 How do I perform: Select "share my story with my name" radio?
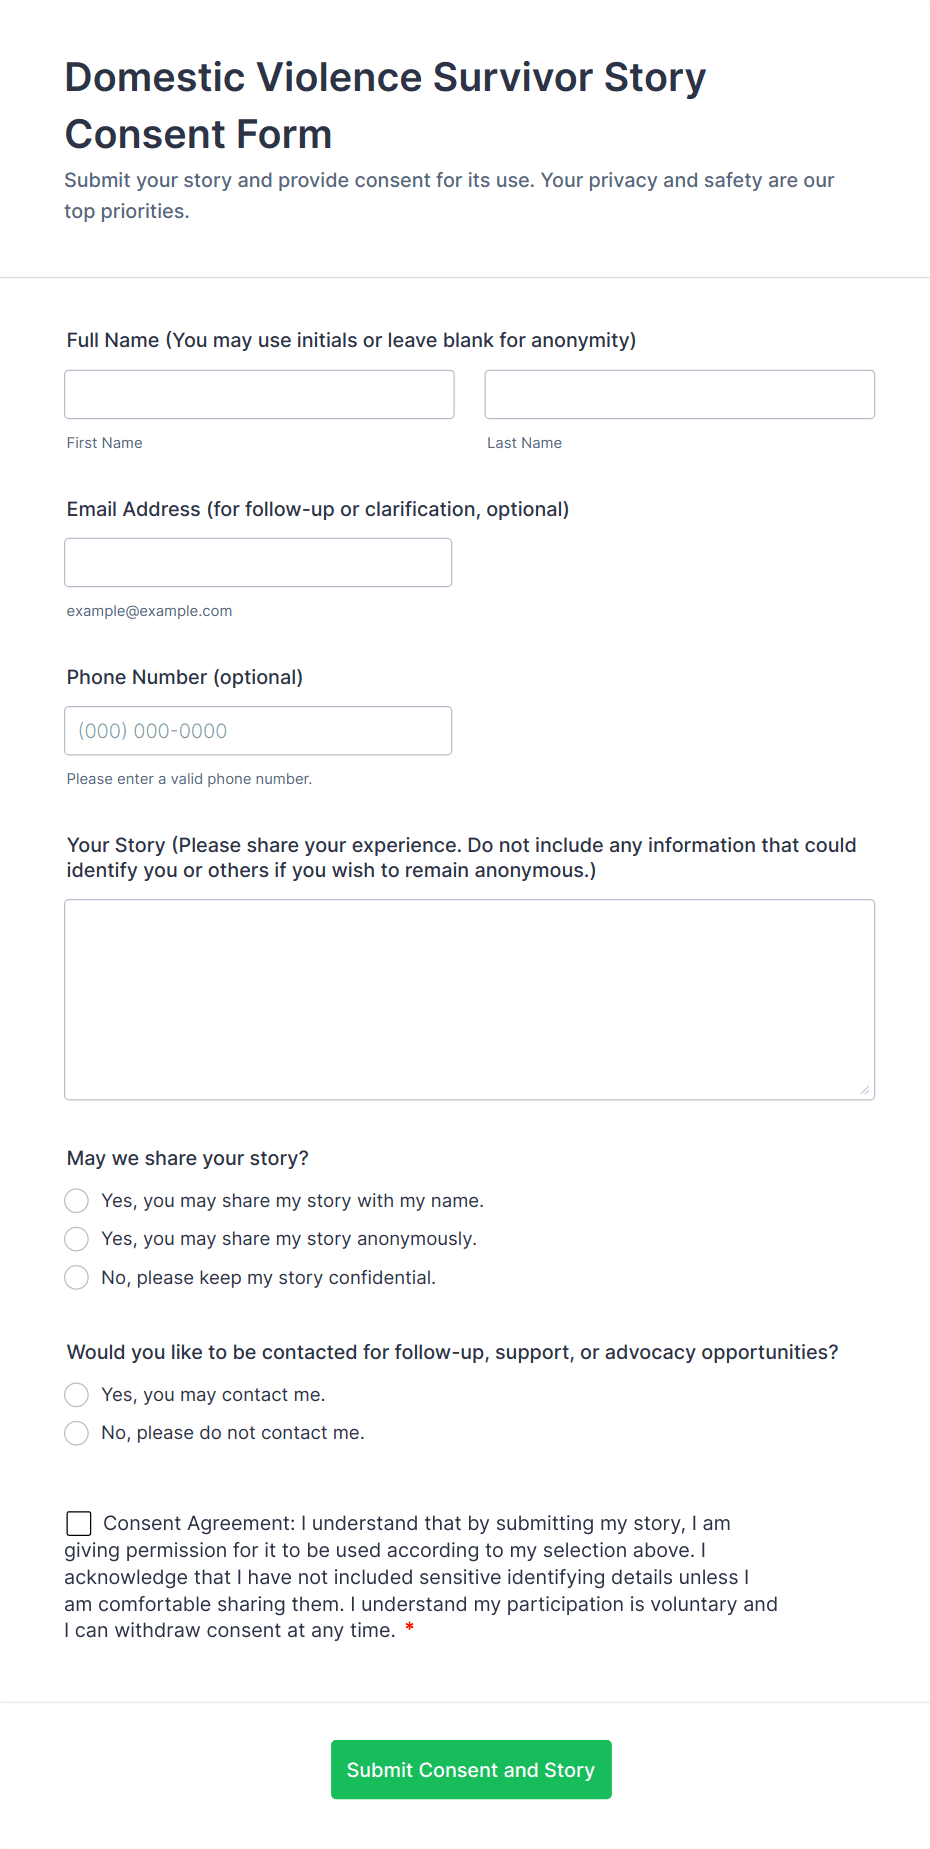click(x=77, y=1201)
